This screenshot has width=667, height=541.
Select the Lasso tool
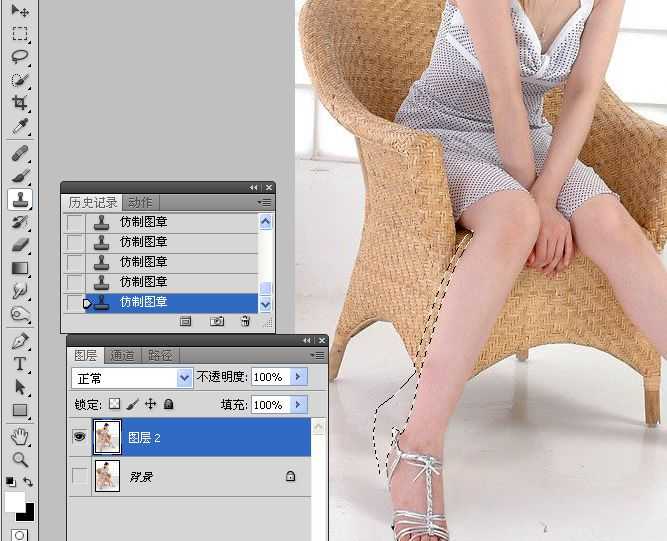tap(20, 56)
